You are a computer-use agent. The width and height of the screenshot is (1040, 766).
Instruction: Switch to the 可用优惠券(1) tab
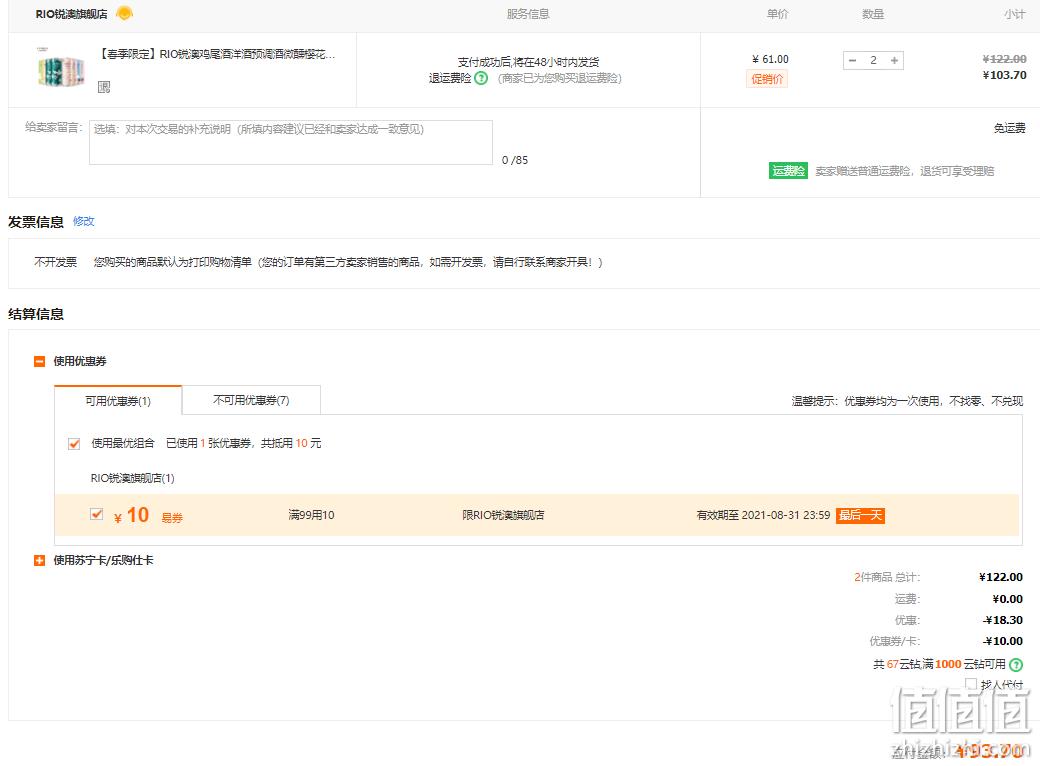point(118,401)
